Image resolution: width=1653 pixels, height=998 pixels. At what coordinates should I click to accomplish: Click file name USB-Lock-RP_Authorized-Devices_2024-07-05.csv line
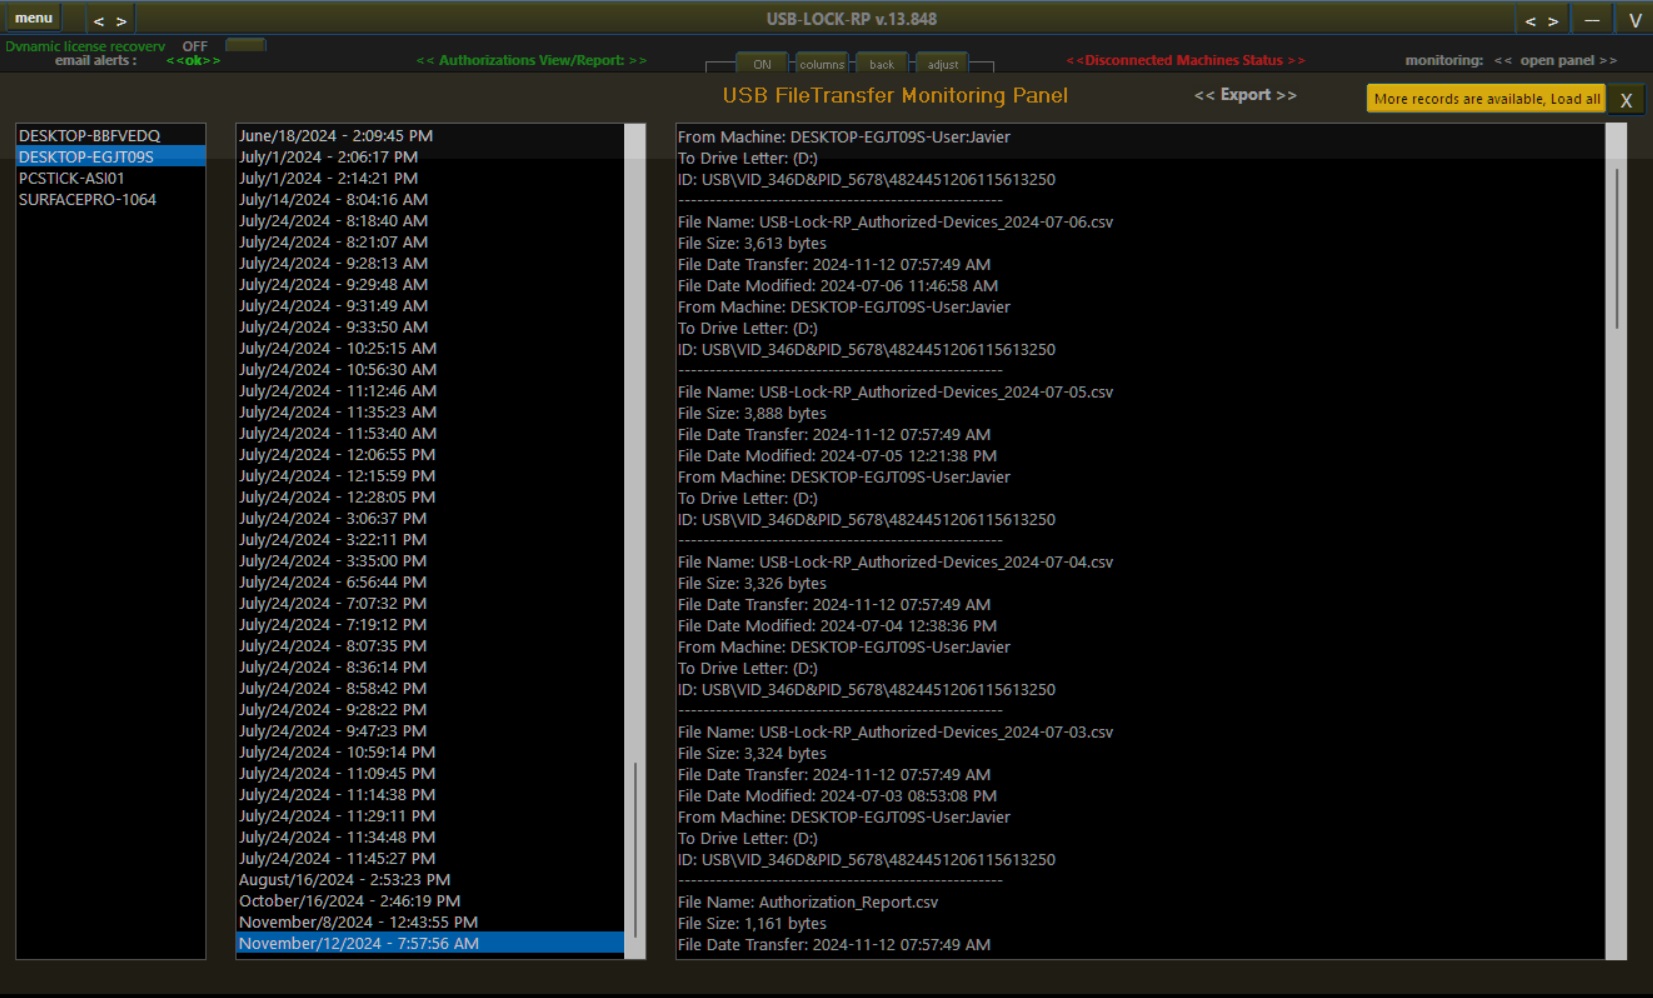point(895,392)
